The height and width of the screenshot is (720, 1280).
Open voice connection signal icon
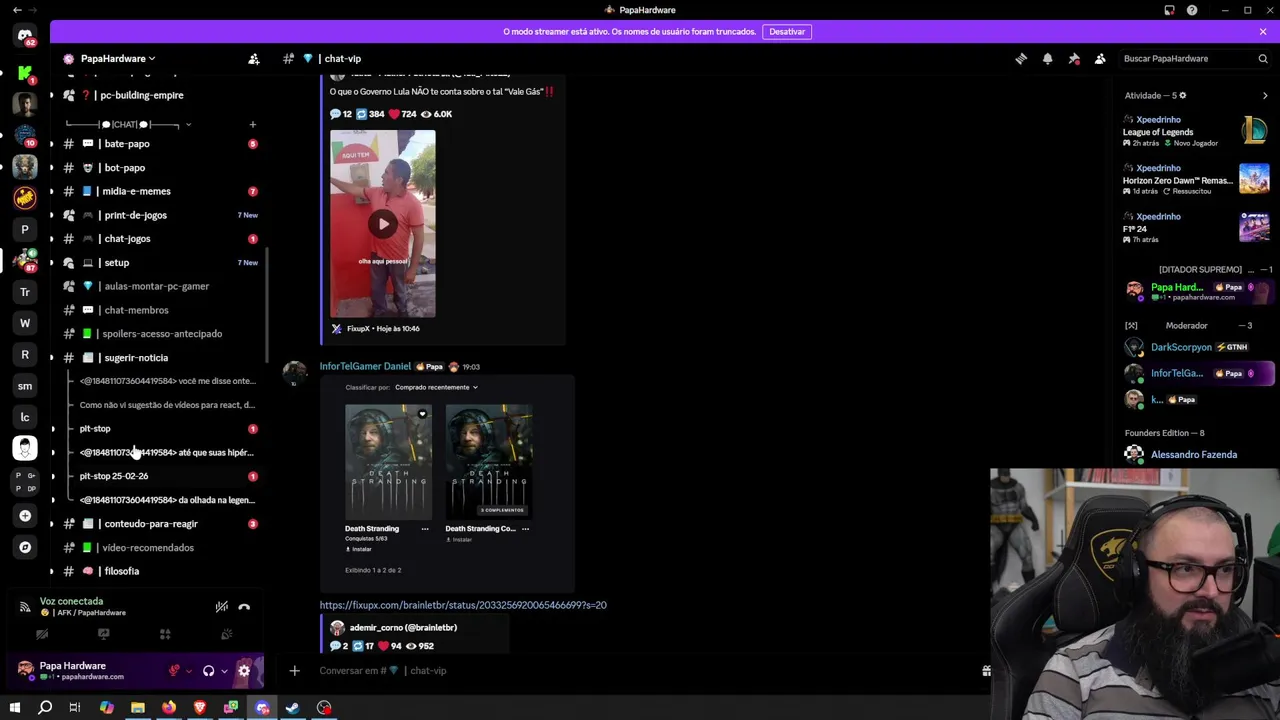(x=24, y=606)
